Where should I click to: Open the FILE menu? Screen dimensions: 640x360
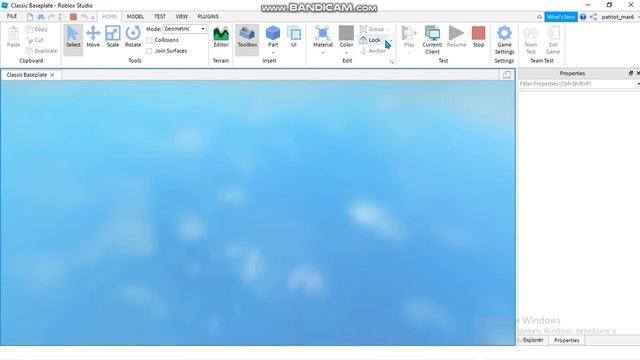(12, 16)
